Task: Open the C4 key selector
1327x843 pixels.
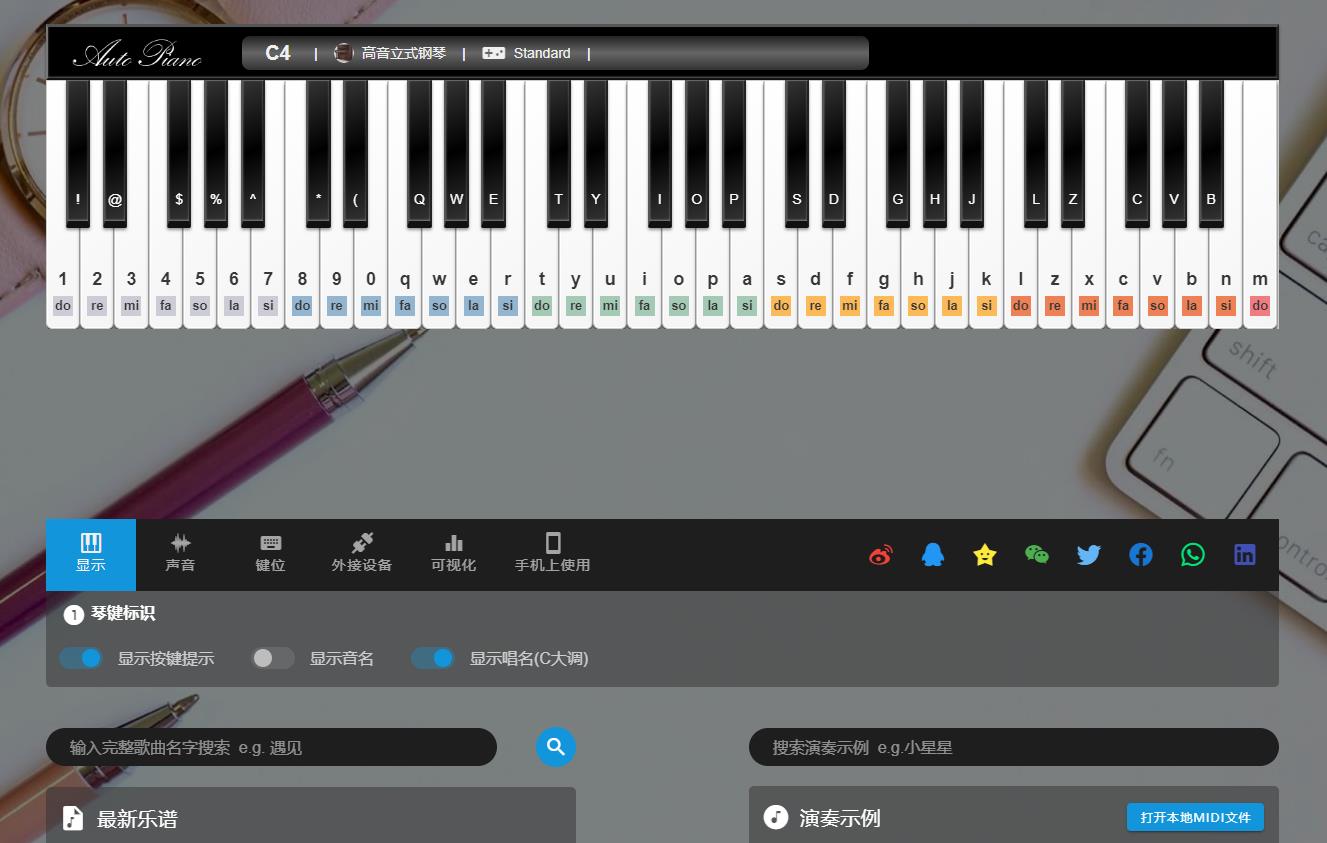Action: coord(278,53)
